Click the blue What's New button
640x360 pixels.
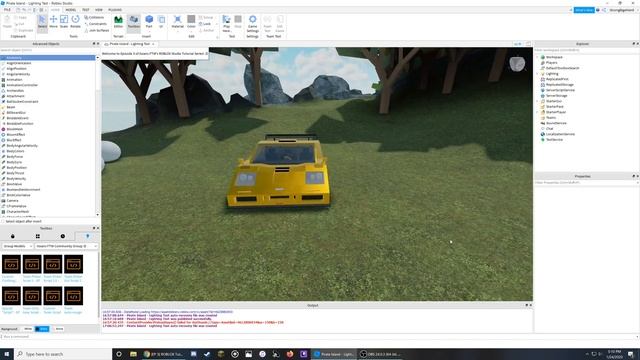pyautogui.click(x=584, y=10)
